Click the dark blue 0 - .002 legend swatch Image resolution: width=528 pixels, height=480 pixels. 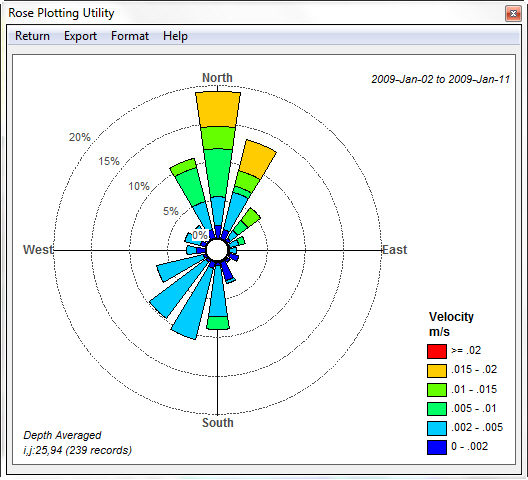(437, 447)
